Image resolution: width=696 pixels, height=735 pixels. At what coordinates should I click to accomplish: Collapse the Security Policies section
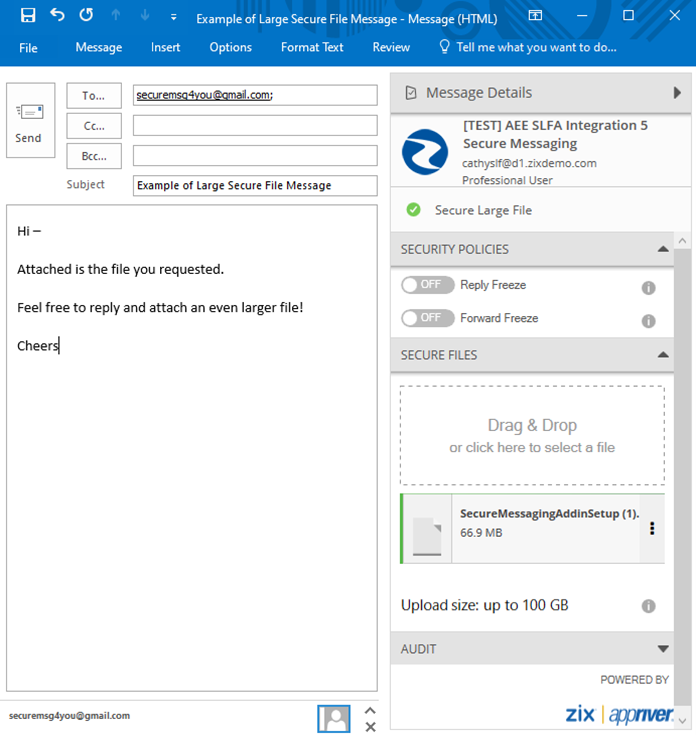coord(663,249)
